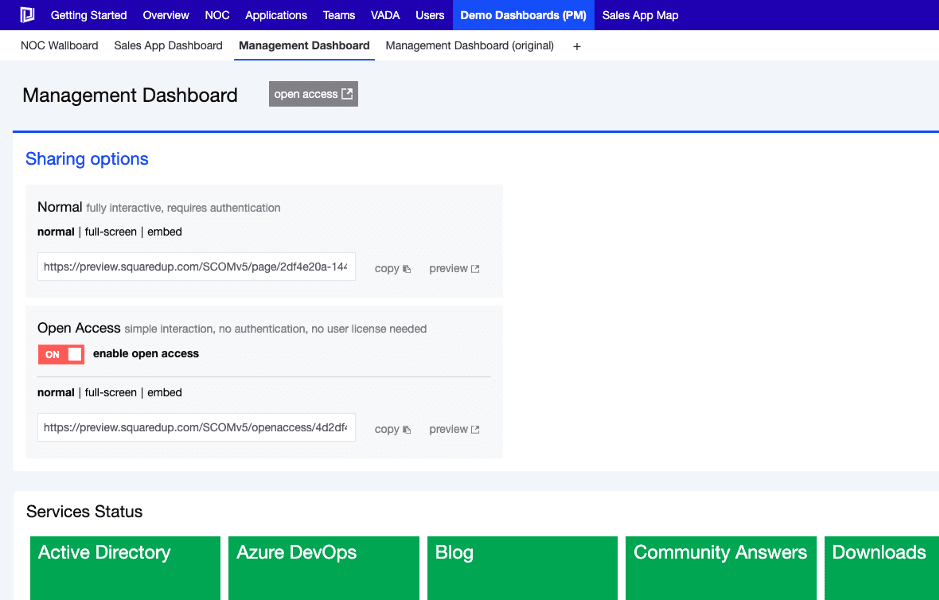
Task: Click the Normal sharing URL field
Action: pyautogui.click(x=196, y=266)
